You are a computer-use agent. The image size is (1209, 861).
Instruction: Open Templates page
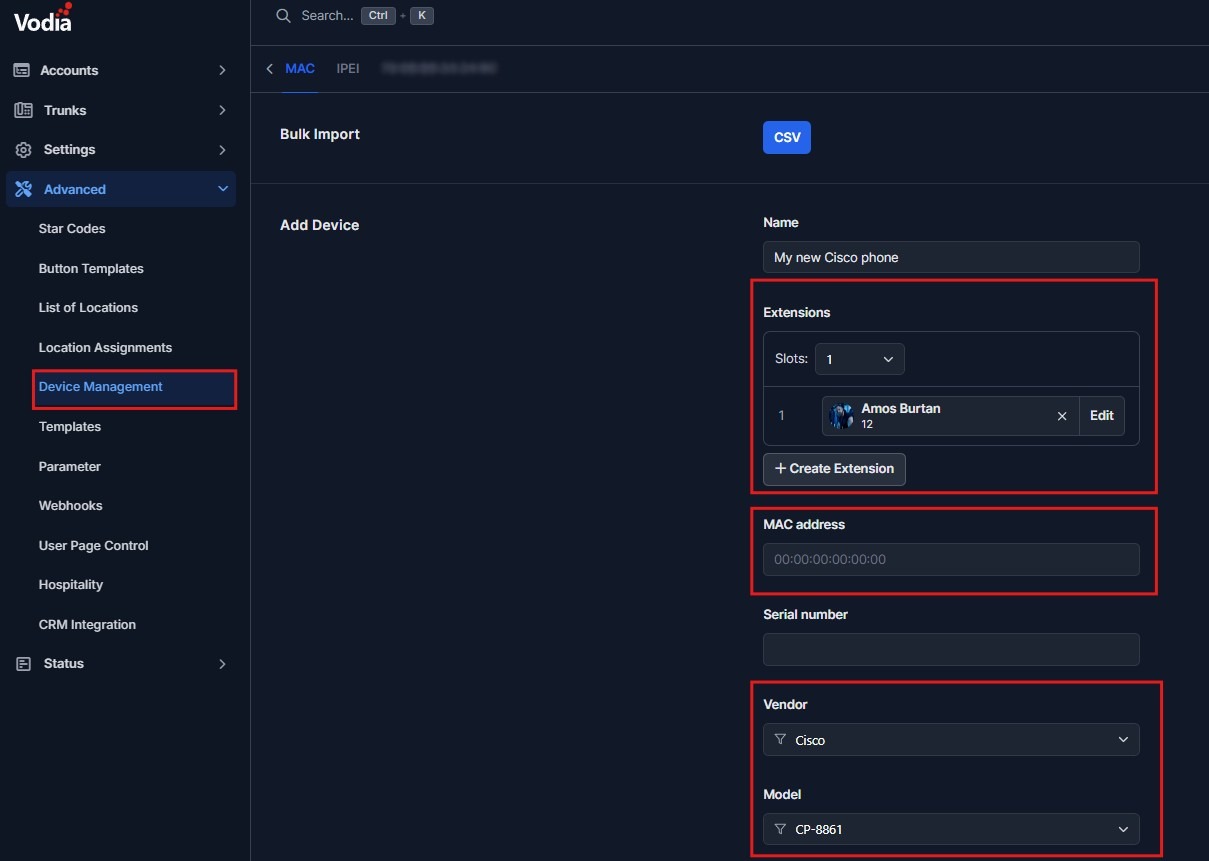[69, 427]
